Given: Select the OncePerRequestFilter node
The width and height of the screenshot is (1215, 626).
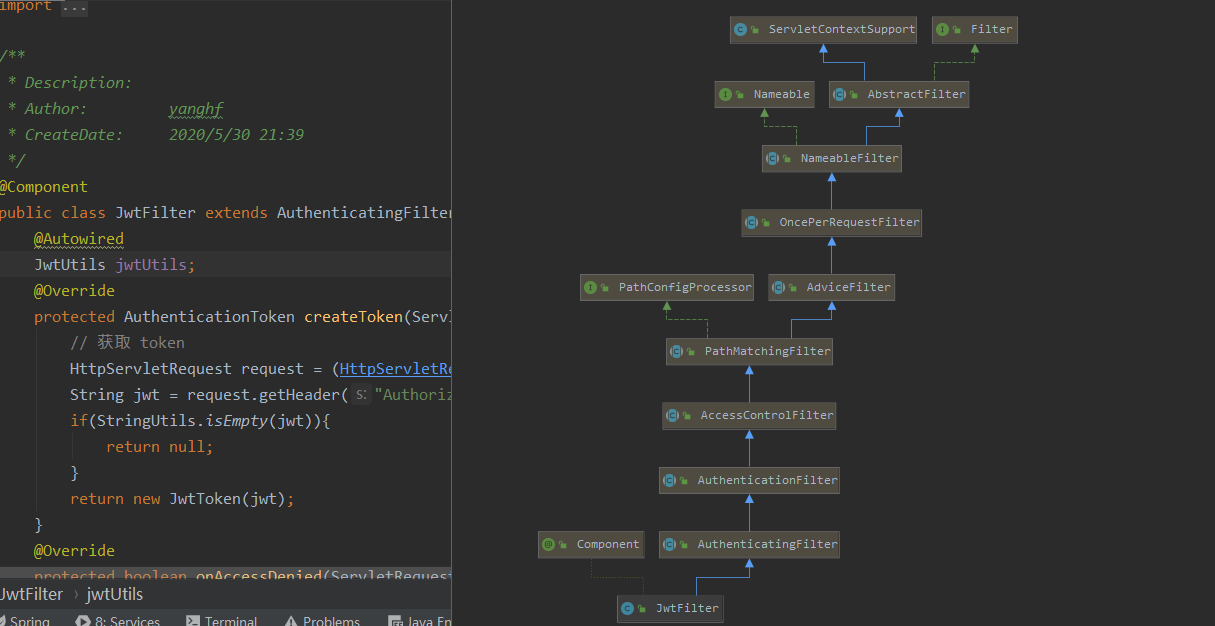Looking at the screenshot, I should (x=831, y=223).
